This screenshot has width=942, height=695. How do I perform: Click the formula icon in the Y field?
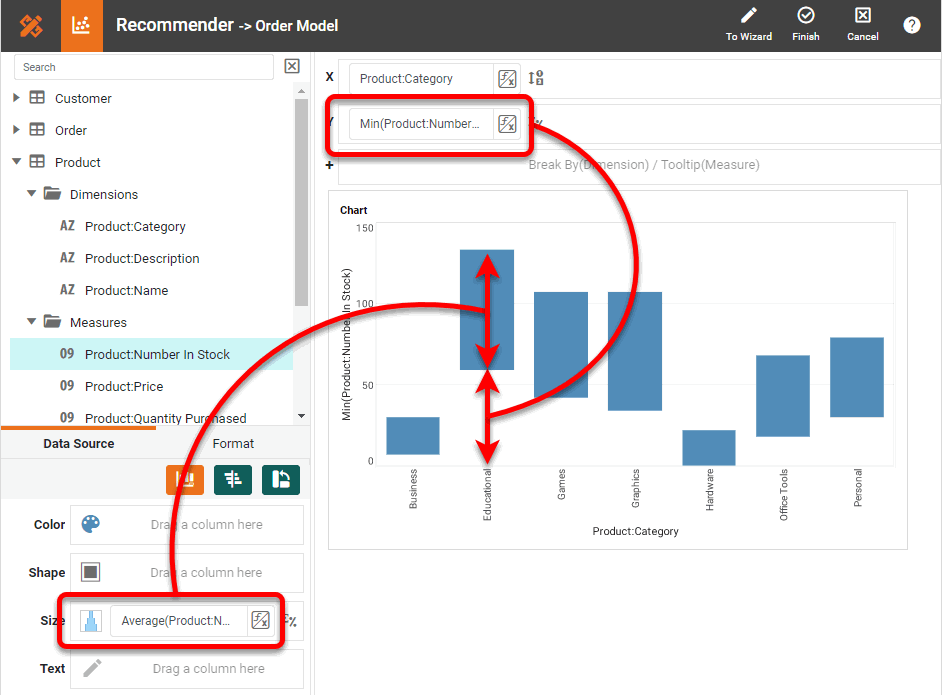coord(507,124)
